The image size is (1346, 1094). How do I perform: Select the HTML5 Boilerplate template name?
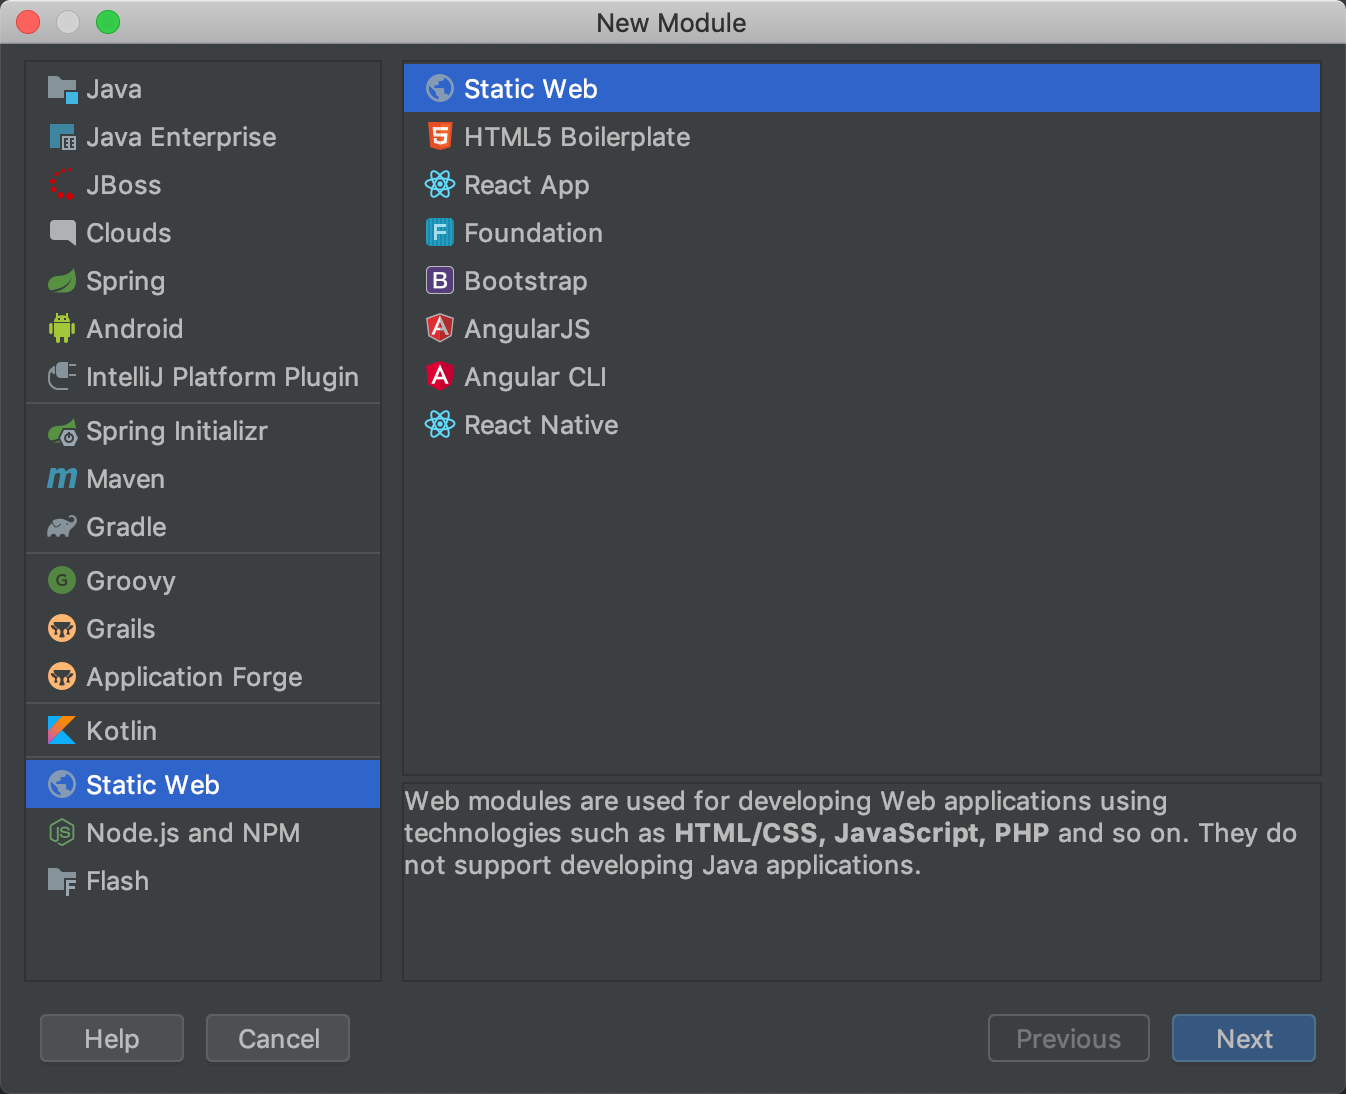[x=577, y=137]
